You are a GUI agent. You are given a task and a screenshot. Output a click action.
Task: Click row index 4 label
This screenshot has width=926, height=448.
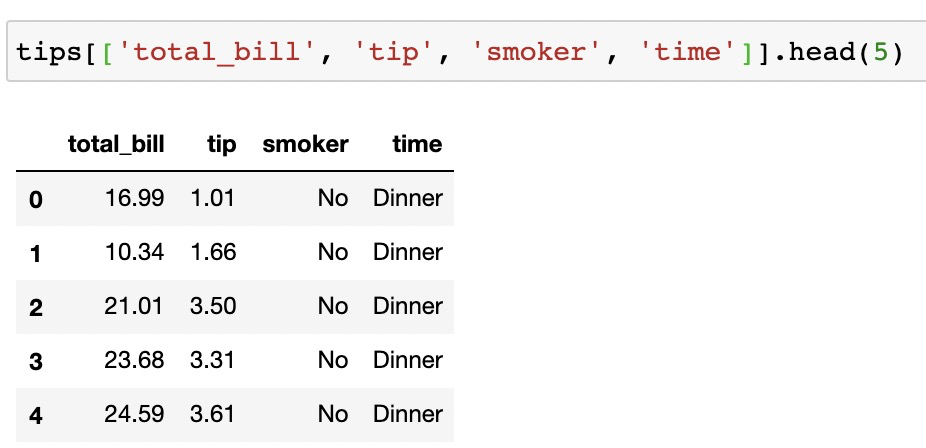(x=35, y=416)
